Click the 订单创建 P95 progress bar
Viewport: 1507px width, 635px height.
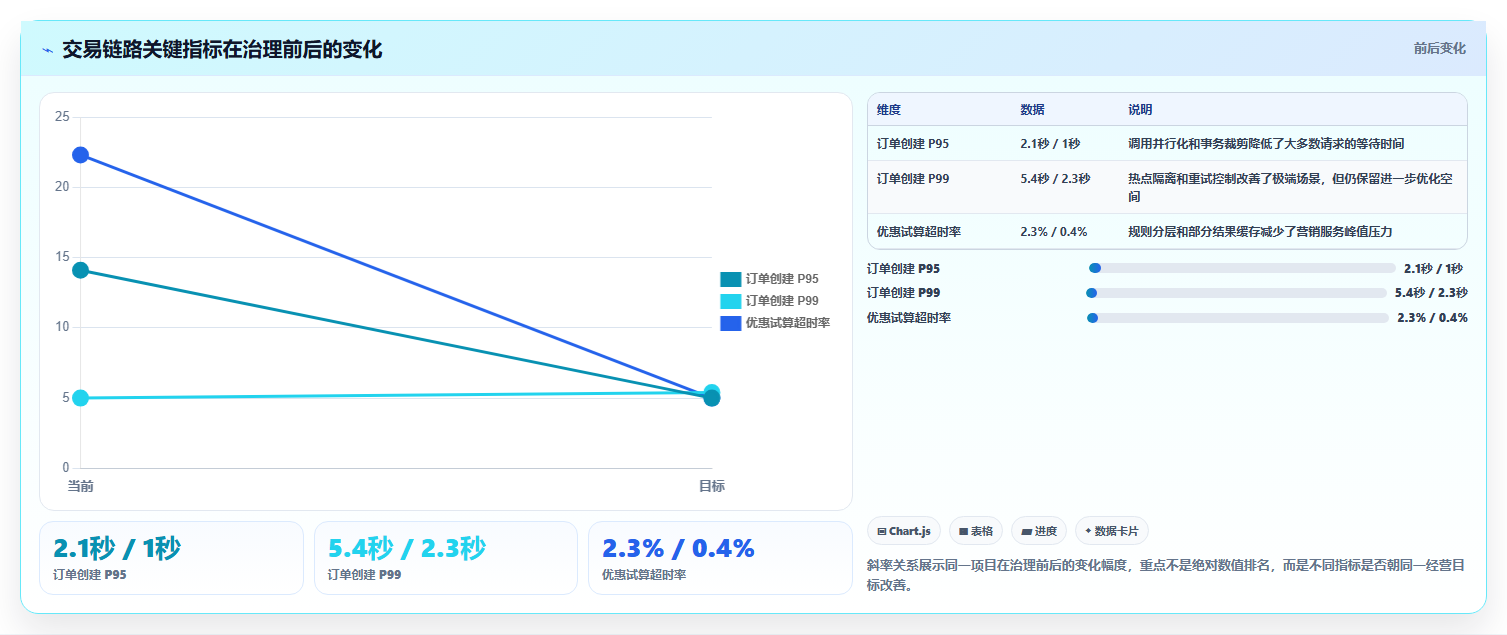pos(1242,268)
